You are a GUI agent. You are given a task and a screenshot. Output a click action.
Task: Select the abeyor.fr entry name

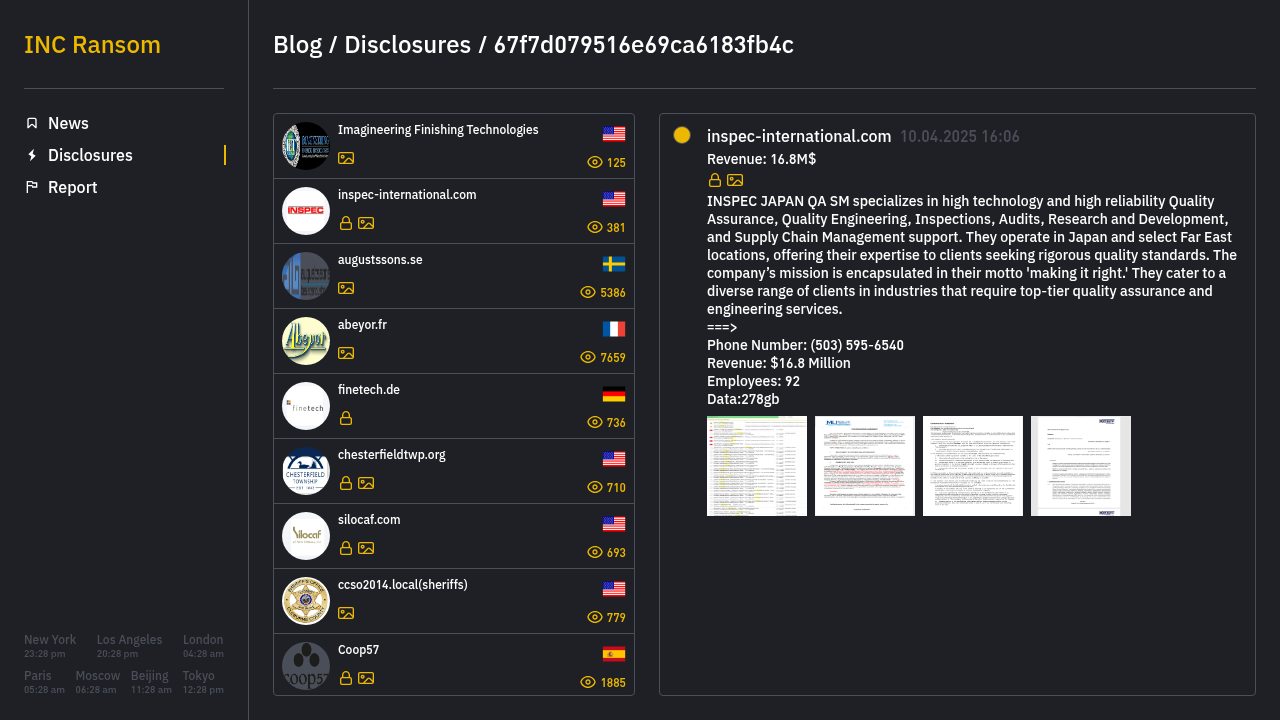pyautogui.click(x=362, y=325)
